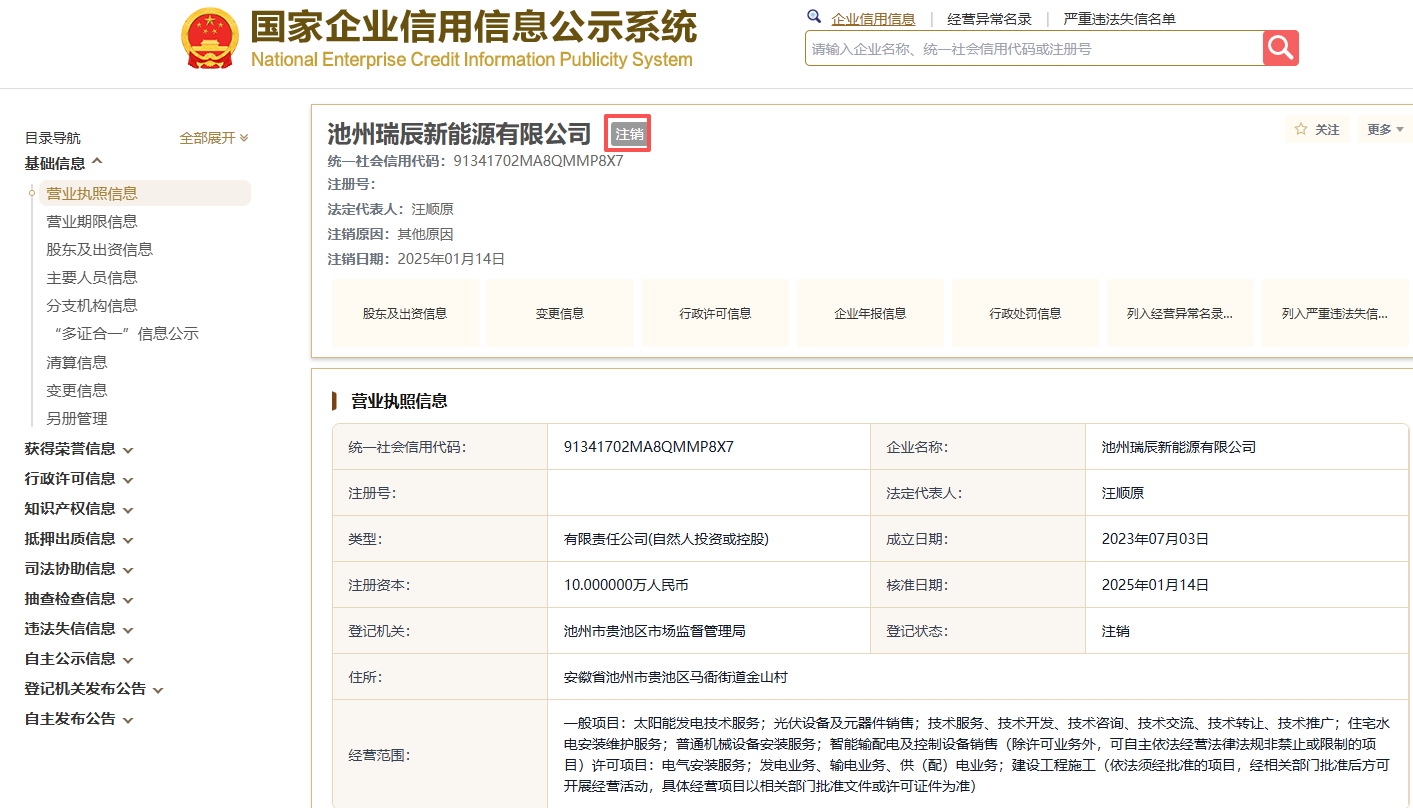The height and width of the screenshot is (808, 1413).
Task: Click the 行政处罚信息 card button
Action: click(1025, 313)
